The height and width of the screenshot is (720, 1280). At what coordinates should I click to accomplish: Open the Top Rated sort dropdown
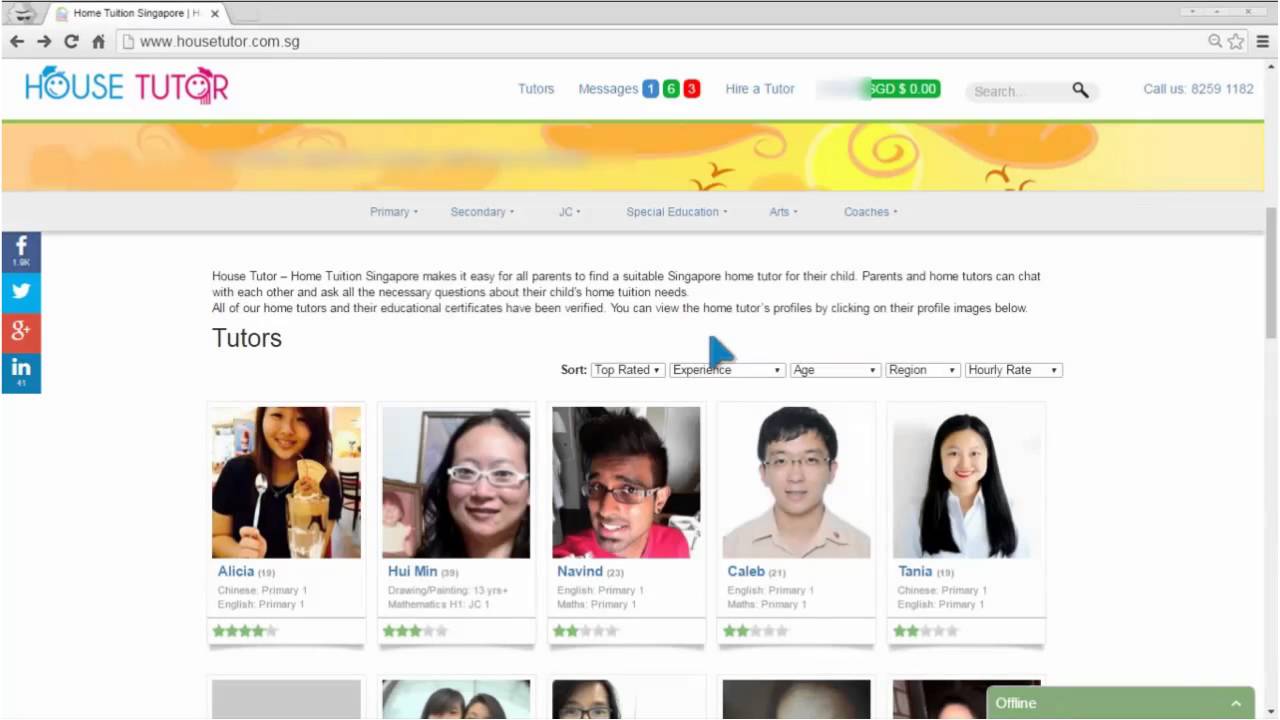pos(627,370)
